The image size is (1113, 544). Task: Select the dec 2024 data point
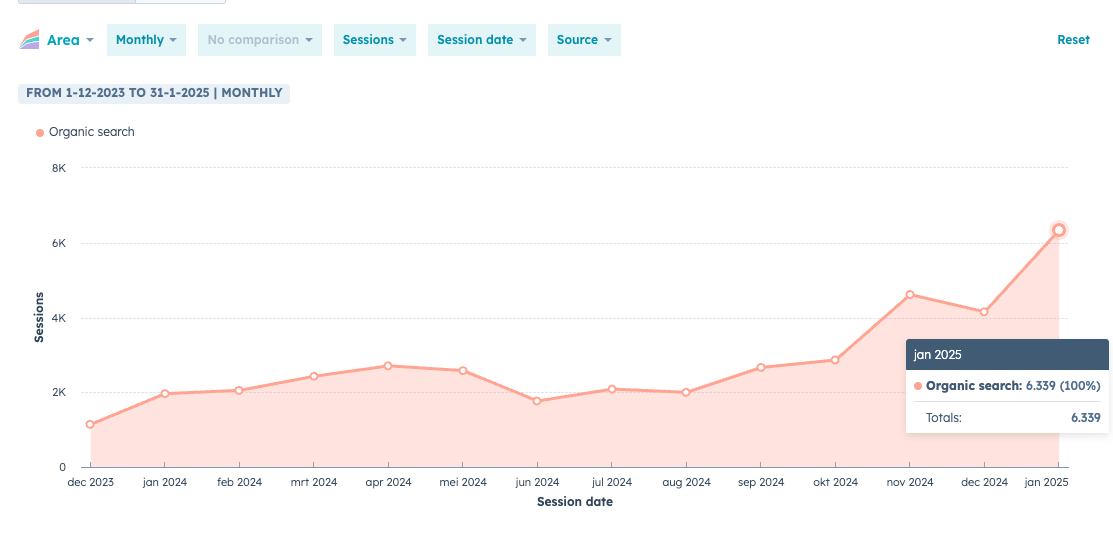coord(984,312)
